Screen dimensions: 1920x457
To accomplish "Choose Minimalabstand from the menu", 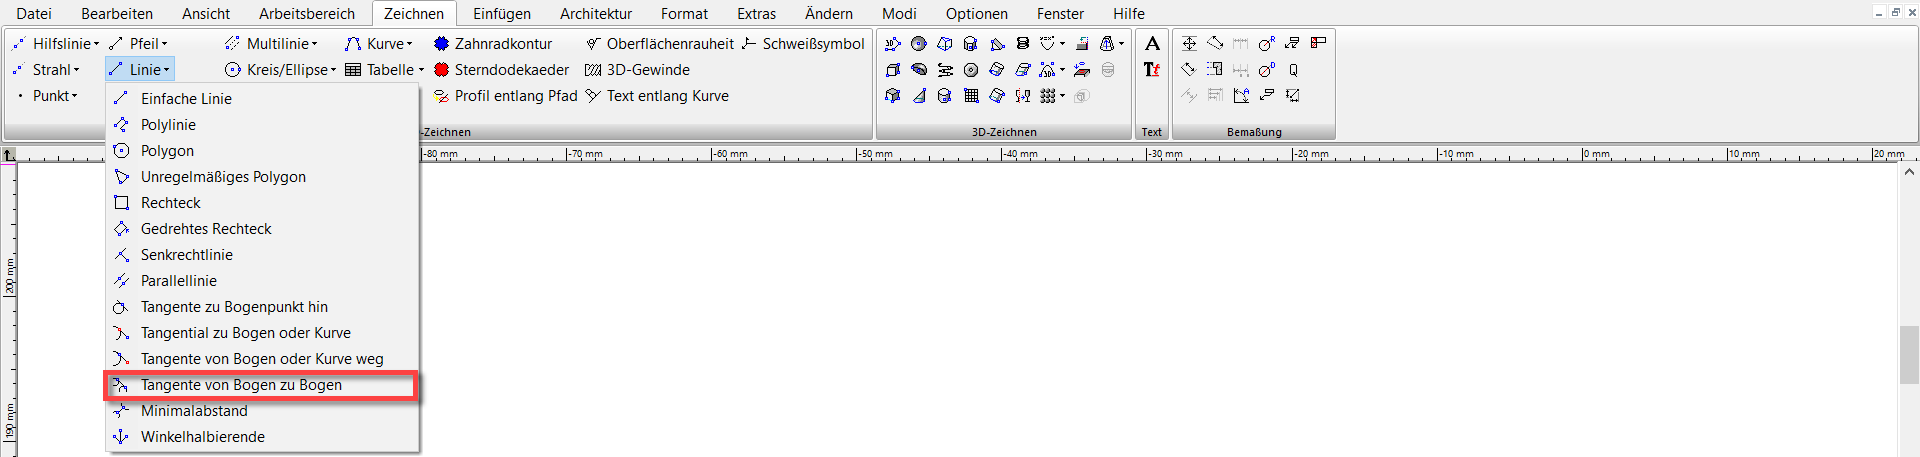I will 262,411.
